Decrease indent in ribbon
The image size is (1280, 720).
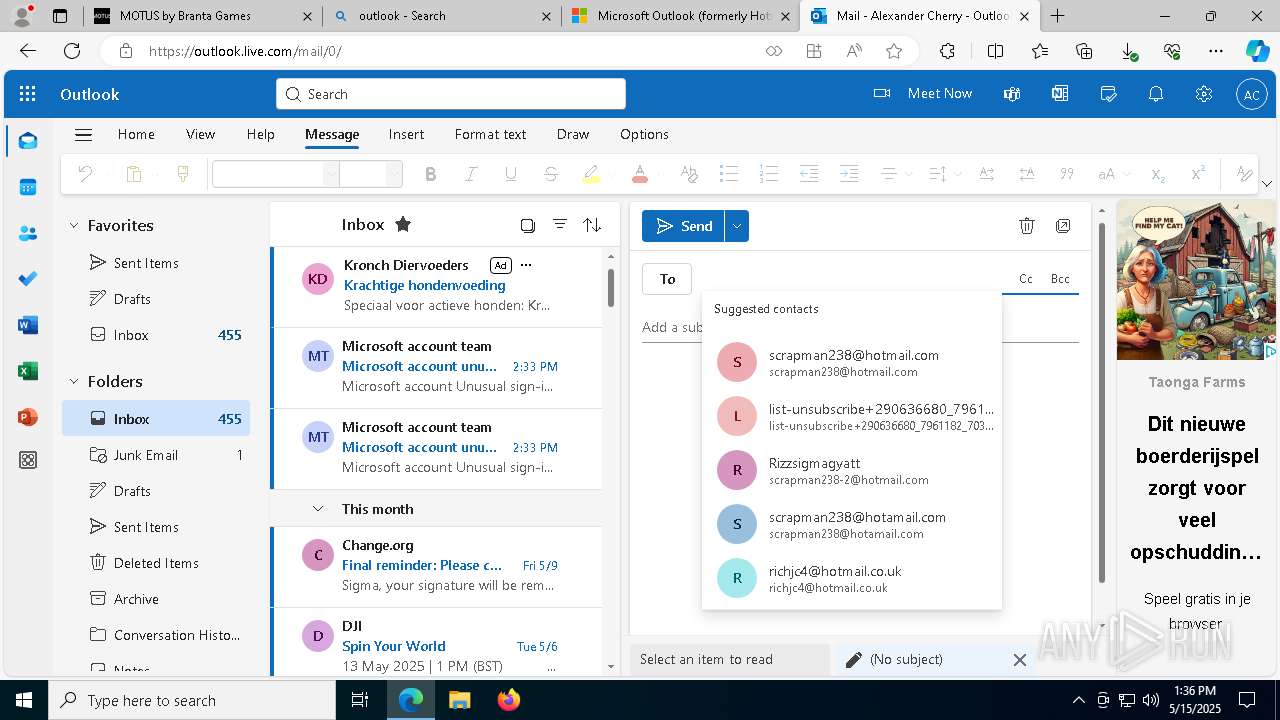[x=809, y=174]
